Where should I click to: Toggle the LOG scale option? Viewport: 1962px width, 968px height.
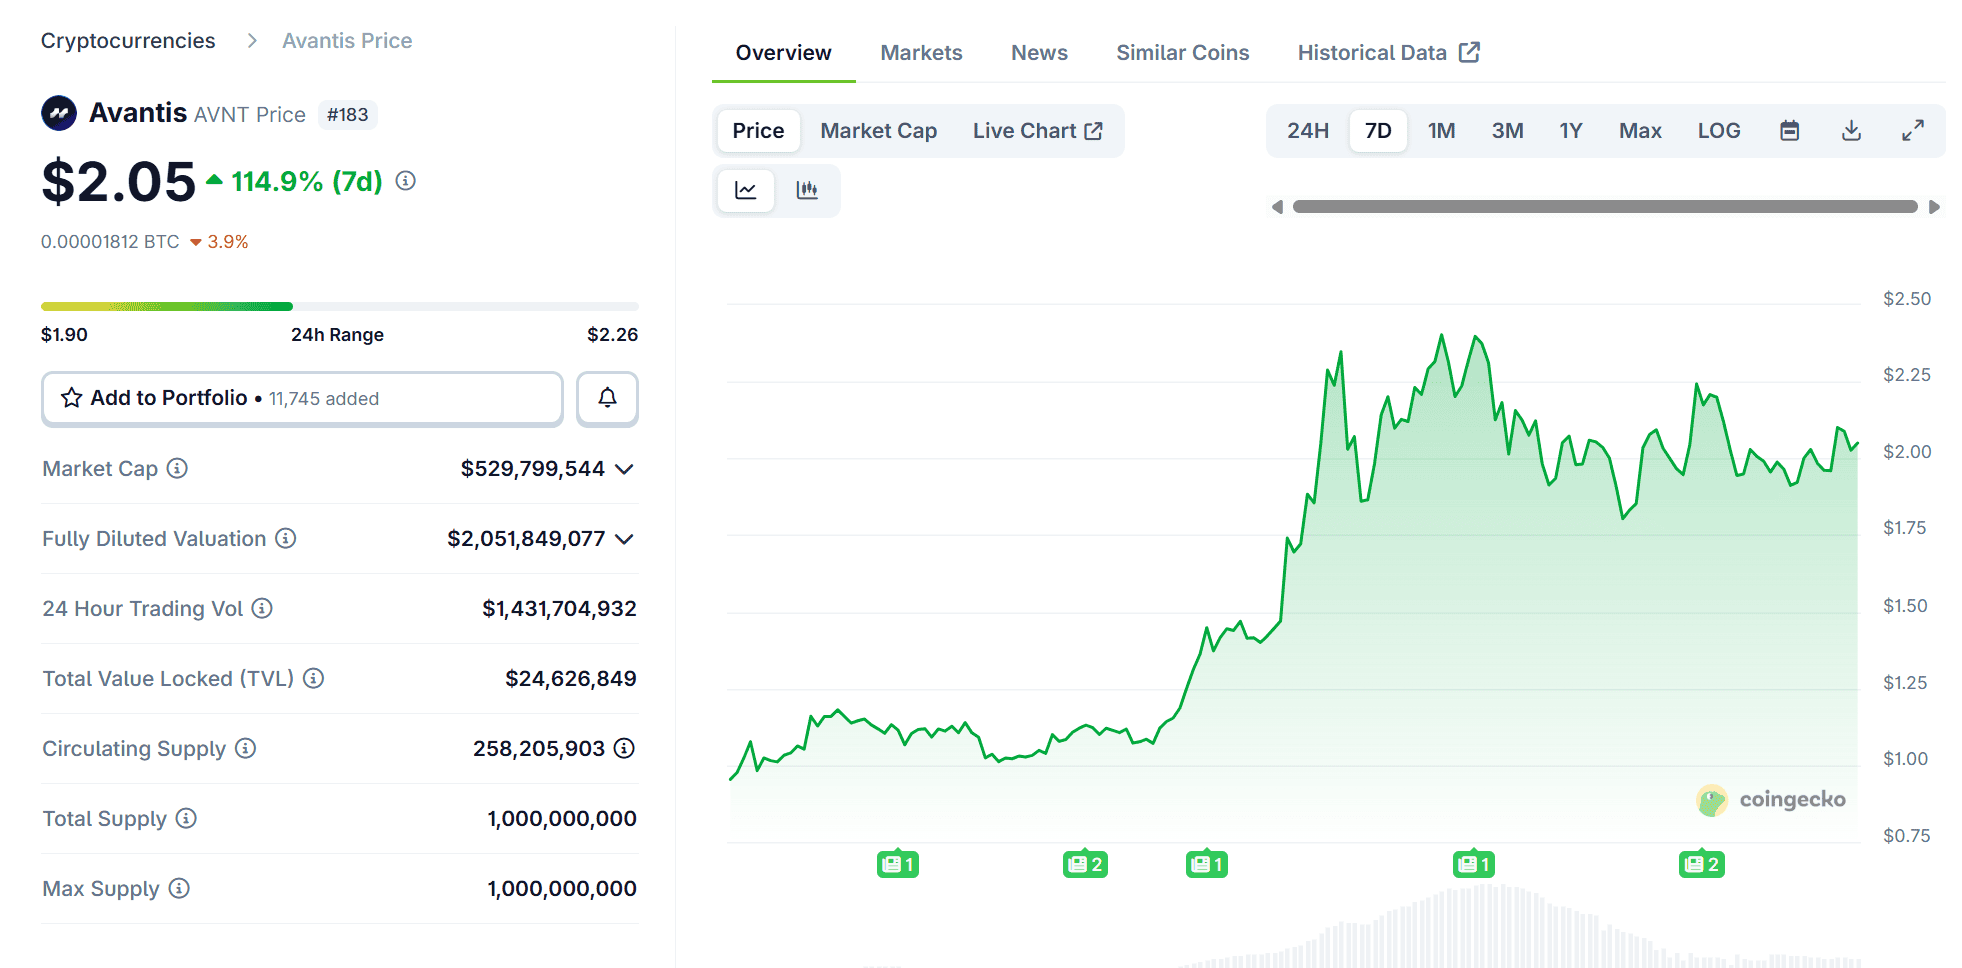pos(1718,131)
